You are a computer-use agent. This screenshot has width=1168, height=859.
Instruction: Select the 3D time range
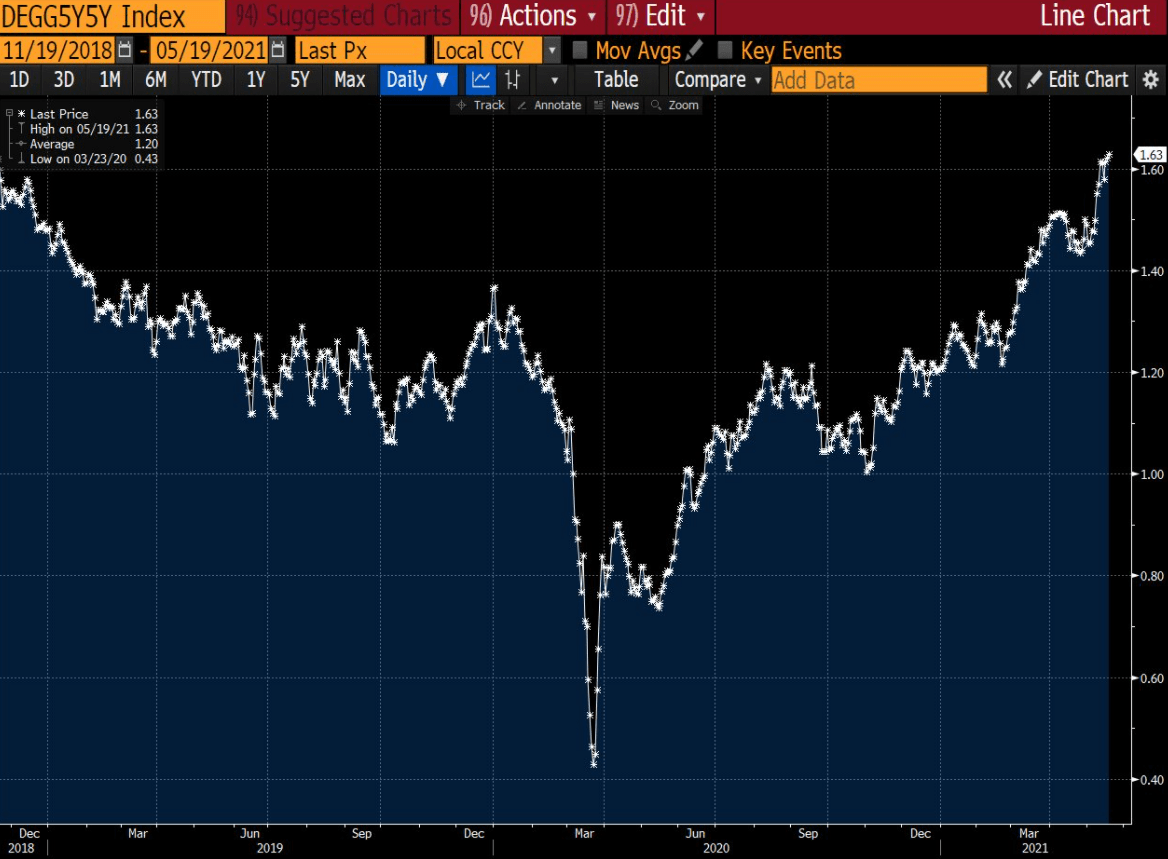tap(64, 79)
